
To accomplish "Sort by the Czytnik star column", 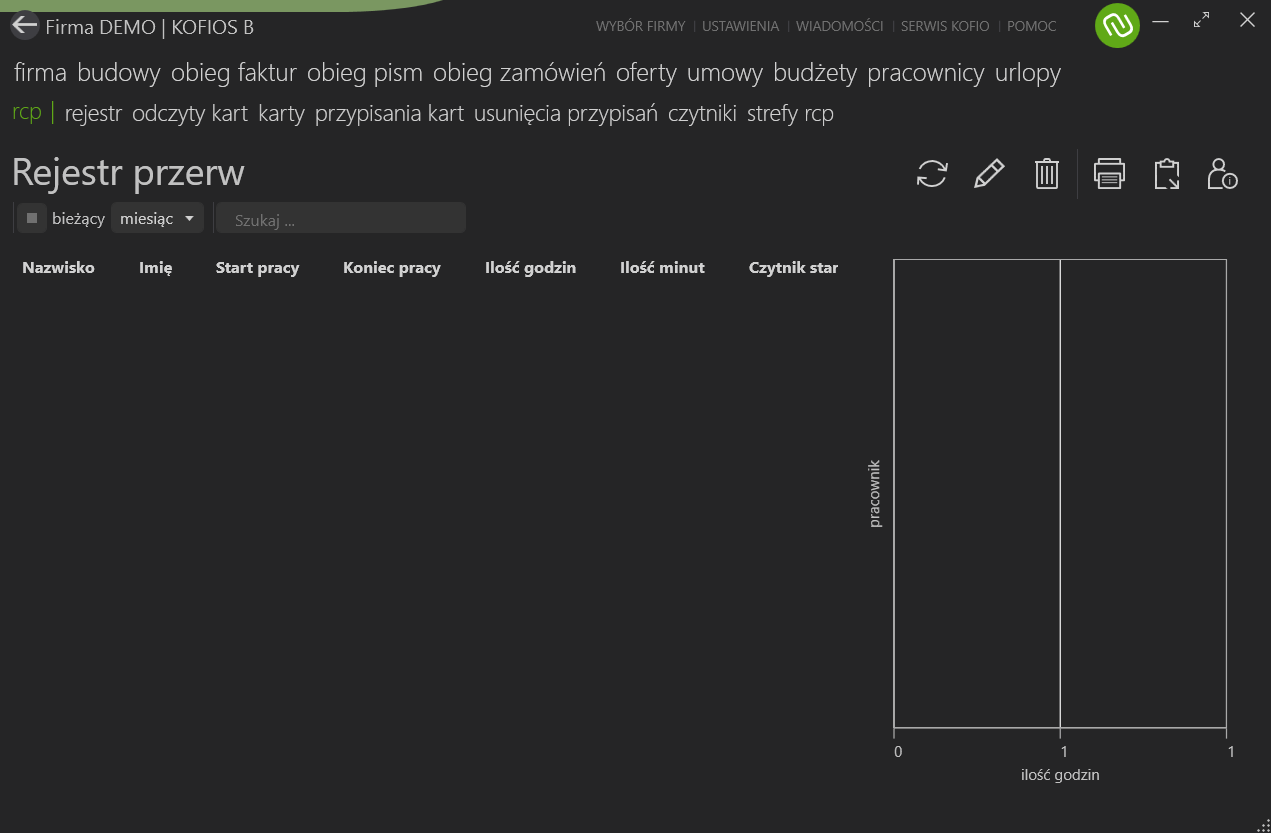I will tap(793, 267).
